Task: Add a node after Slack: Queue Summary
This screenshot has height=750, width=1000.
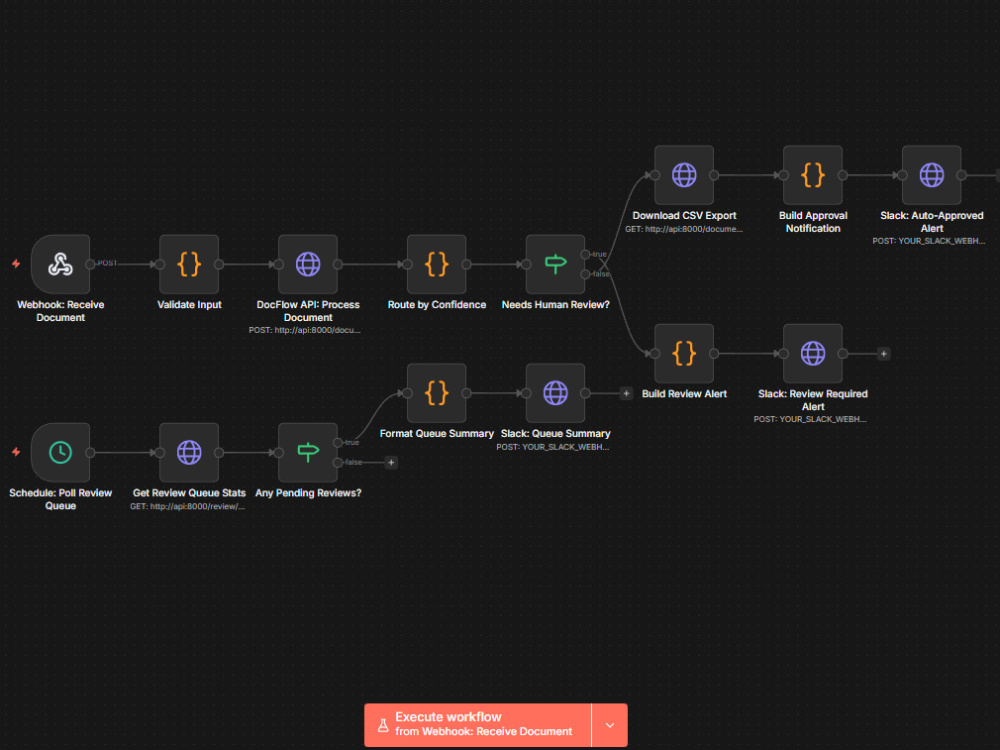Action: [626, 393]
